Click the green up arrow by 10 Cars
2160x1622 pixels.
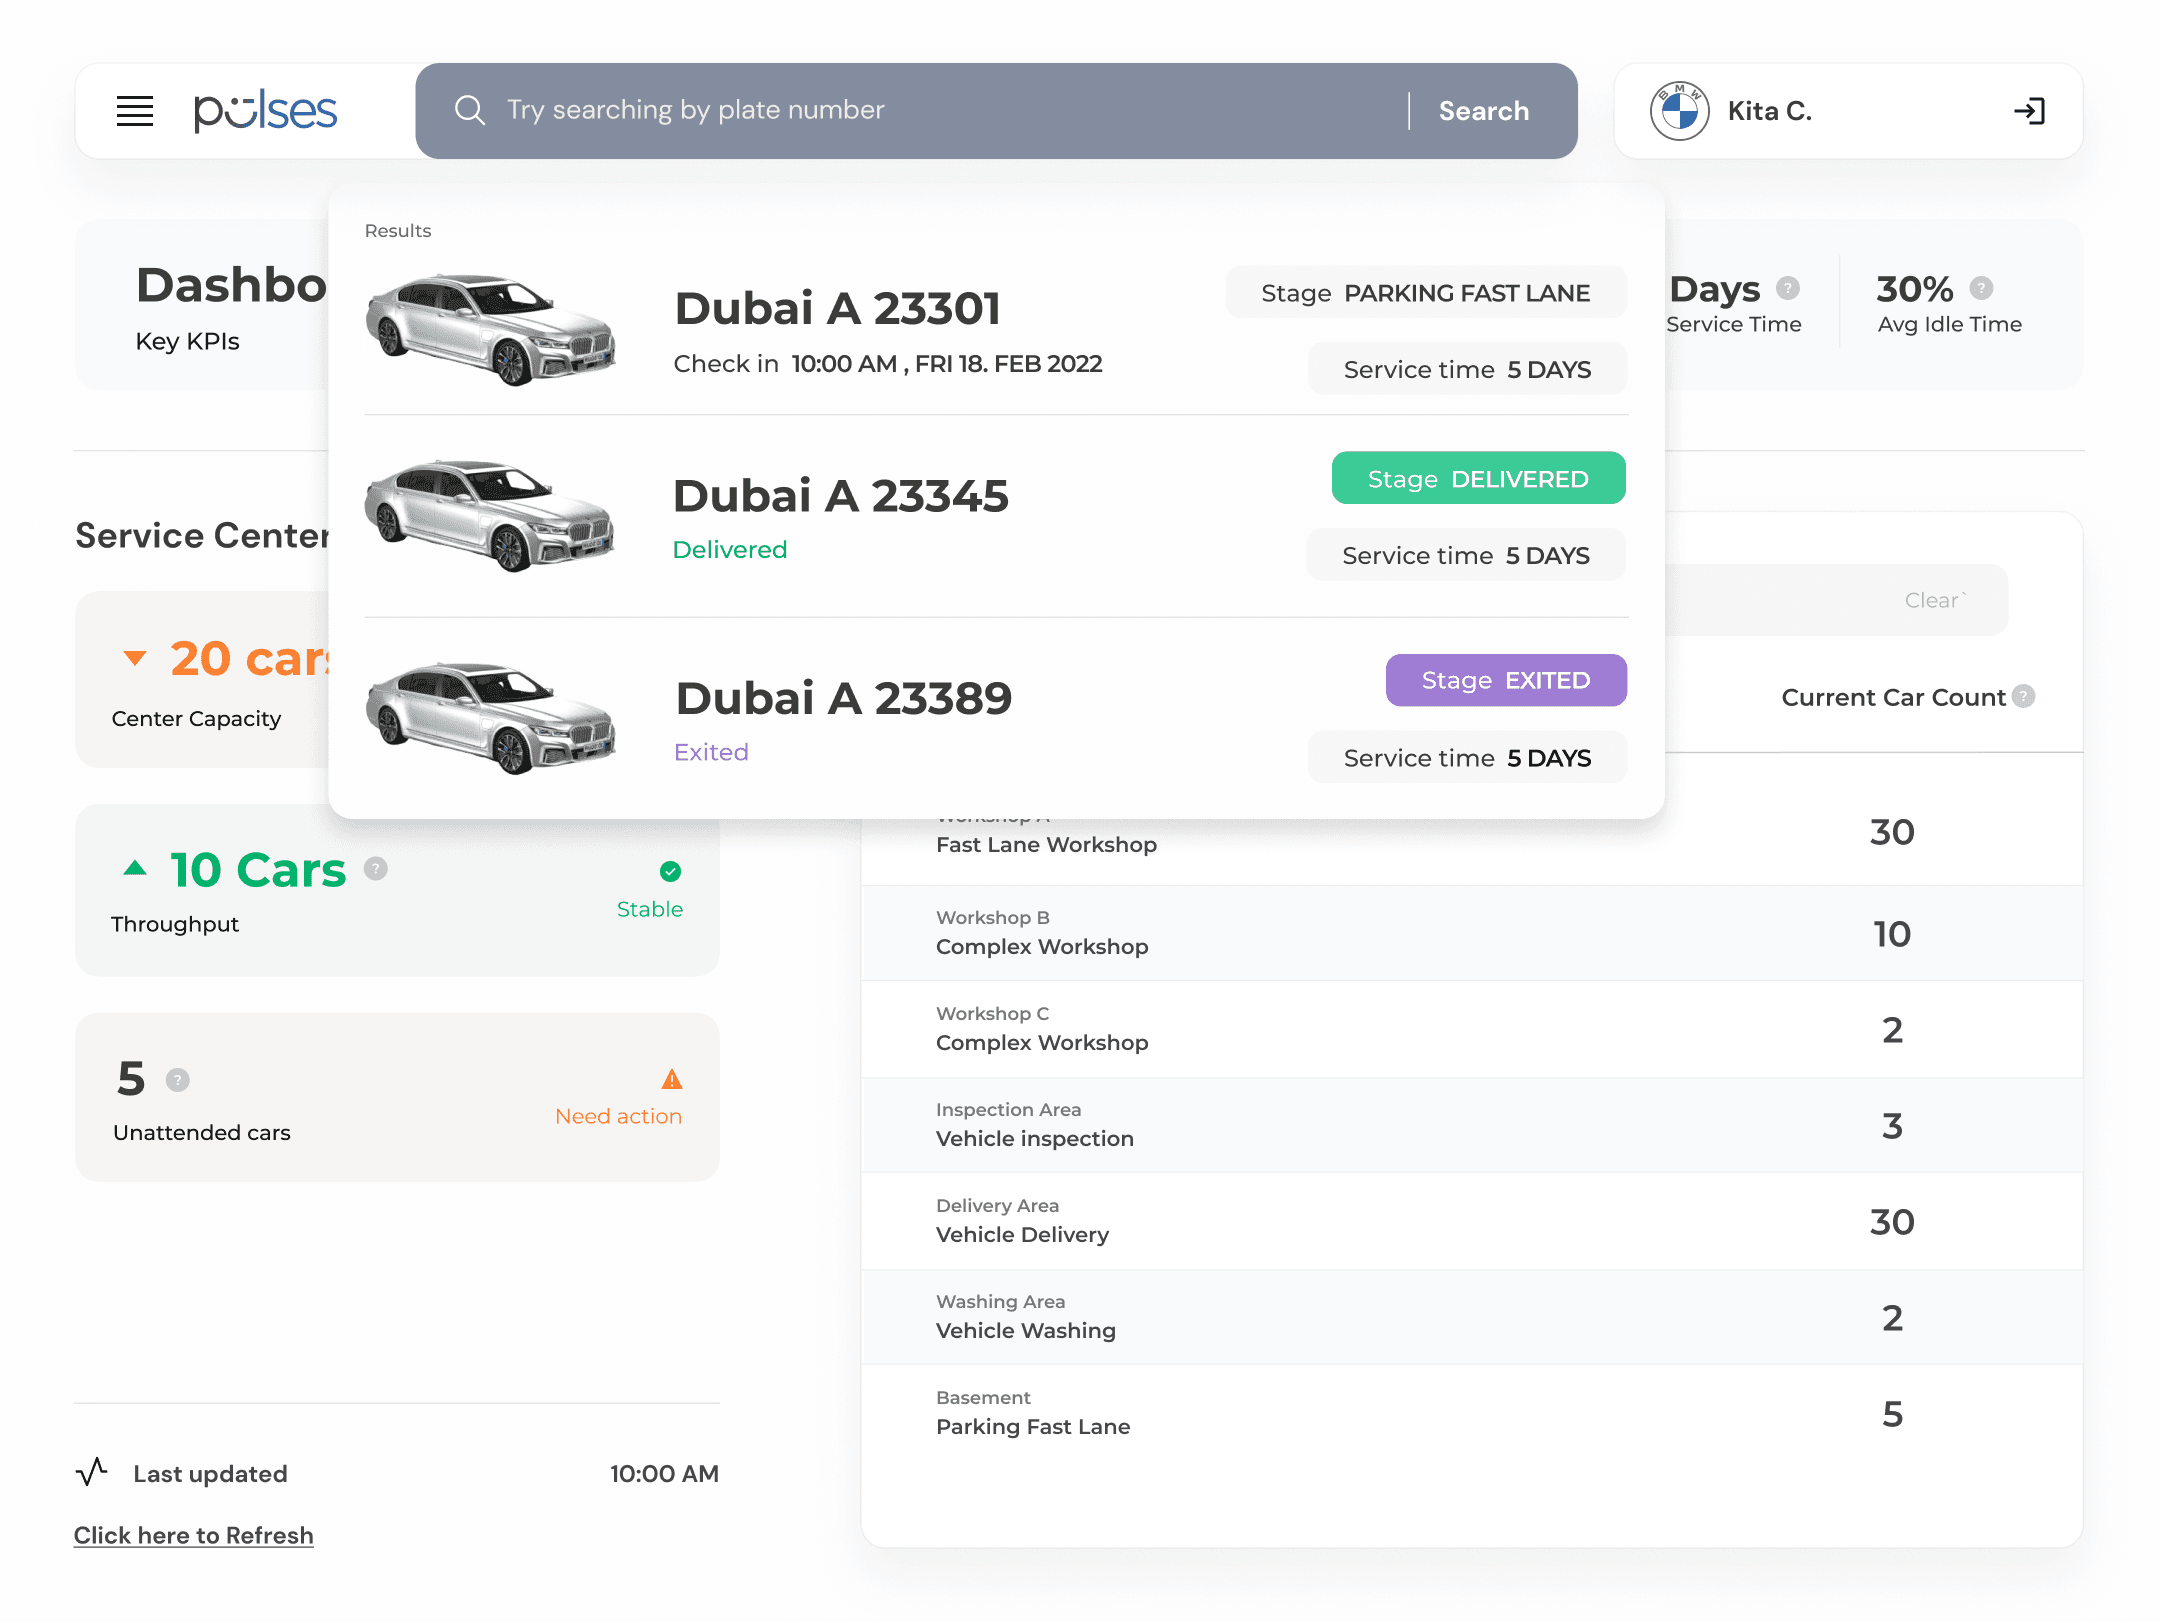pyautogui.click(x=135, y=868)
